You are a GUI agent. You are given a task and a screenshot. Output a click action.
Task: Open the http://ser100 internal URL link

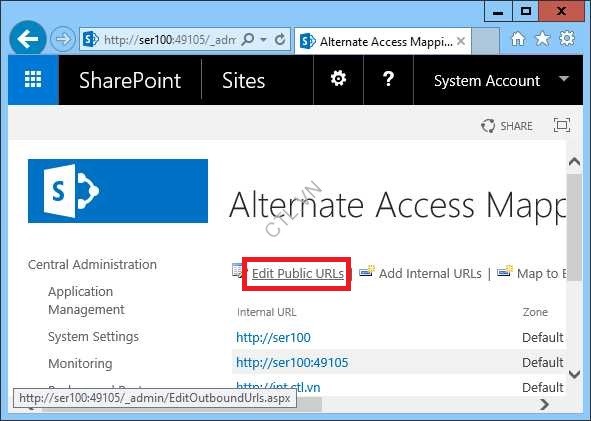click(x=273, y=337)
